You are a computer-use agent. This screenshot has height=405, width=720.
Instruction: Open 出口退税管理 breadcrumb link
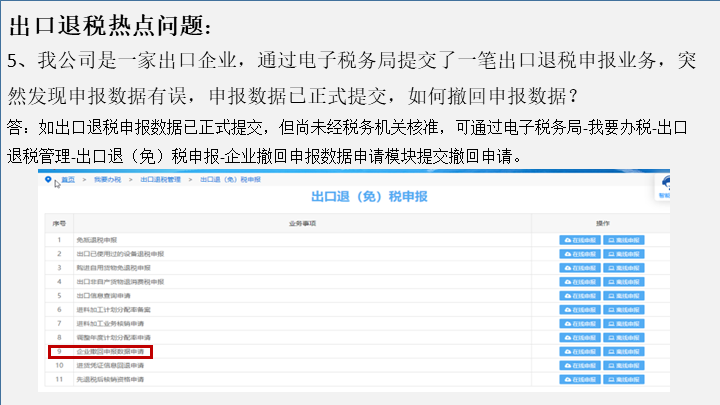click(161, 180)
